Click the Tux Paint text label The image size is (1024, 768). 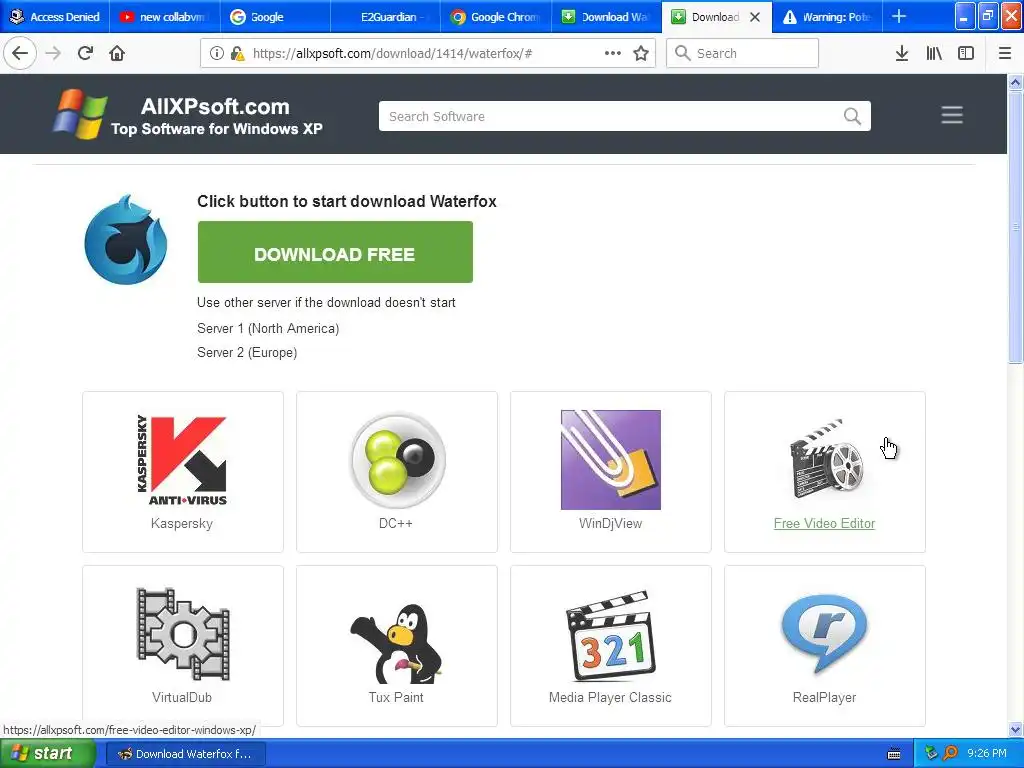[x=396, y=697]
